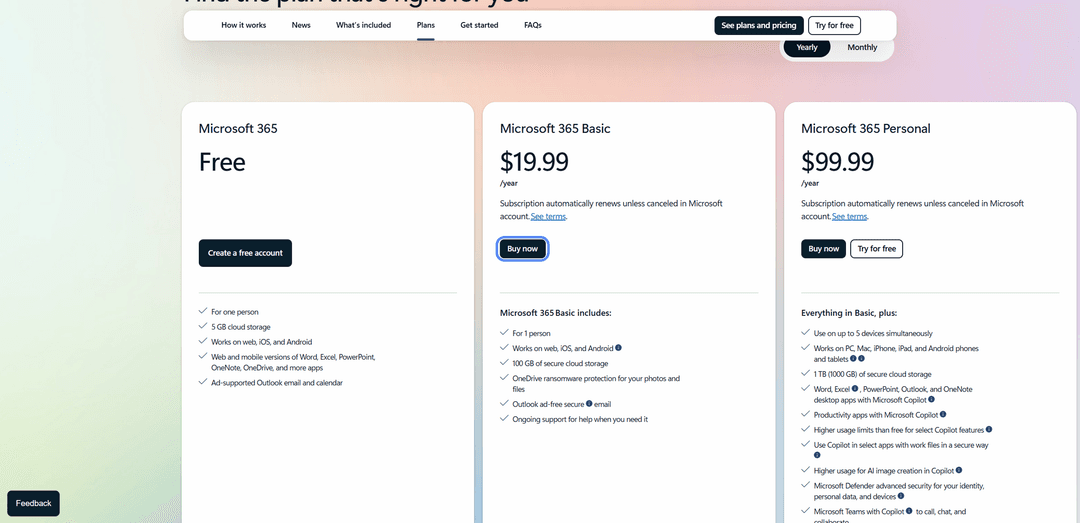
Task: Select the Yearly billing option
Action: pos(807,48)
